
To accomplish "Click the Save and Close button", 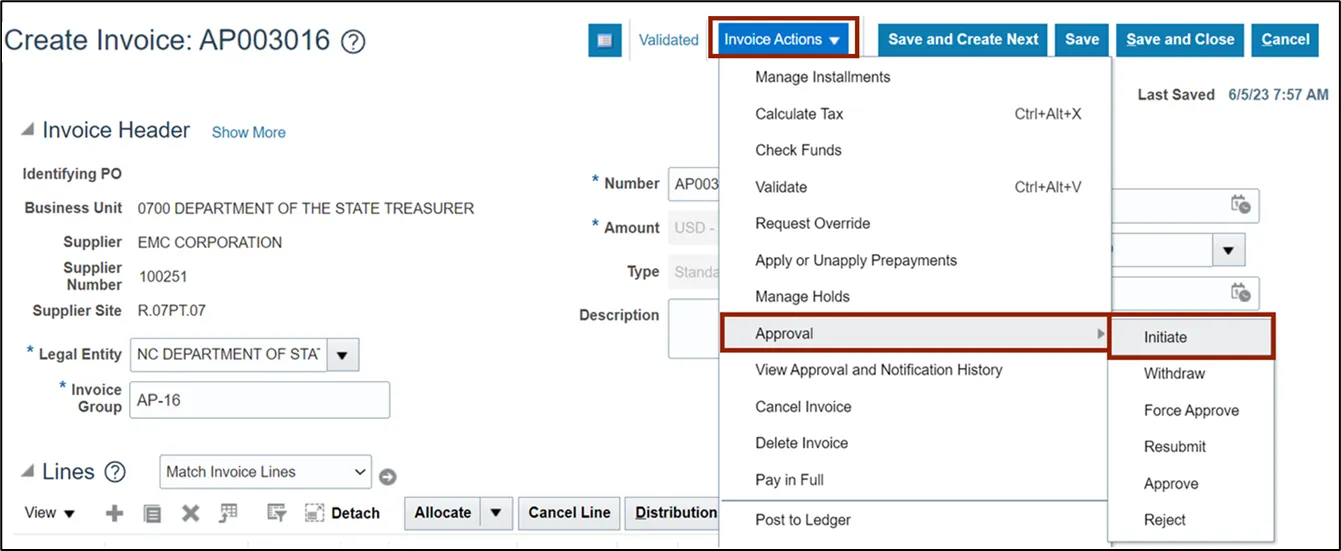I will coord(1180,40).
